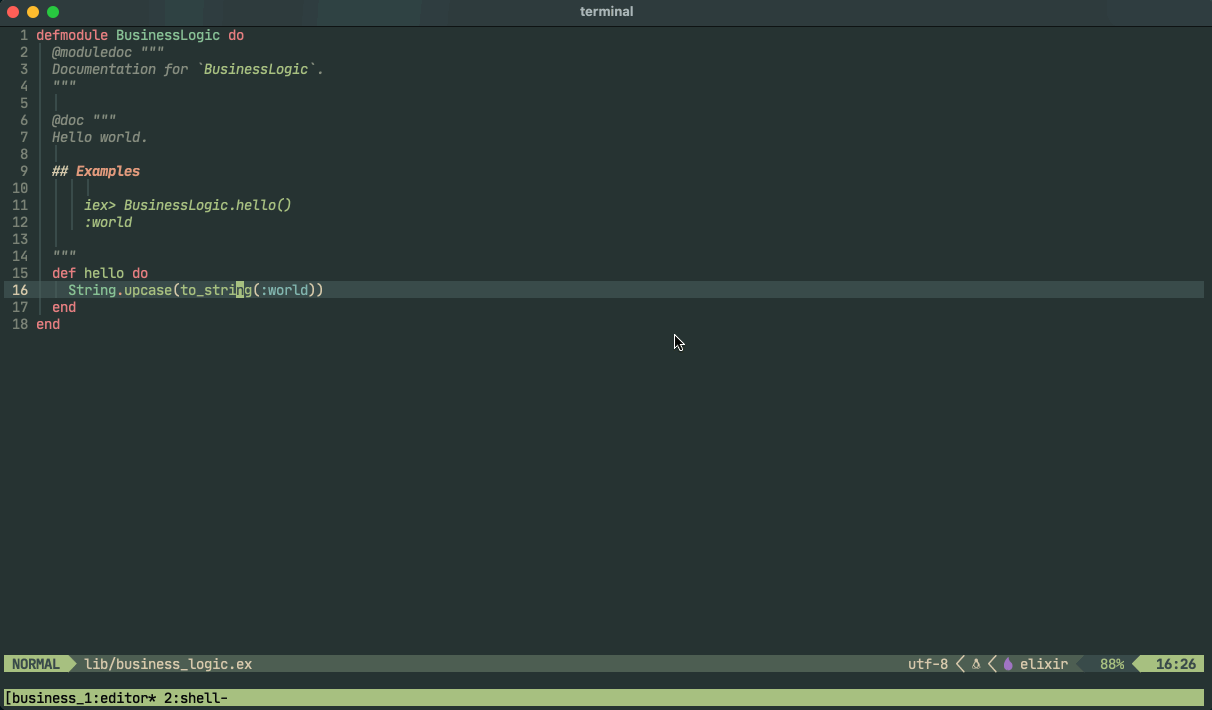Click 'Documentation for' text on line 3
The image size is (1212, 710).
point(120,69)
